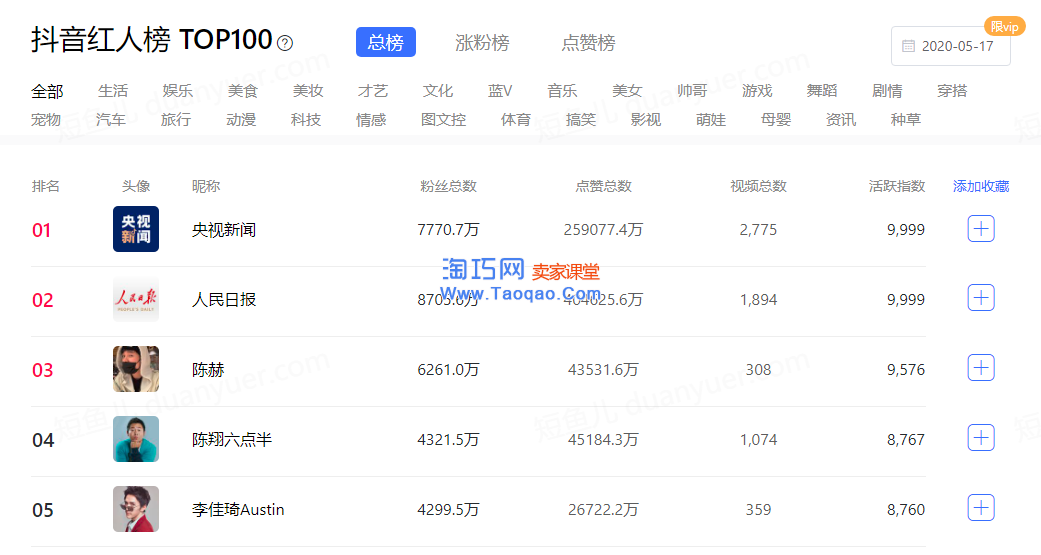Open 陈赫 avatar thumbnail
The image size is (1041, 555).
[x=136, y=369]
